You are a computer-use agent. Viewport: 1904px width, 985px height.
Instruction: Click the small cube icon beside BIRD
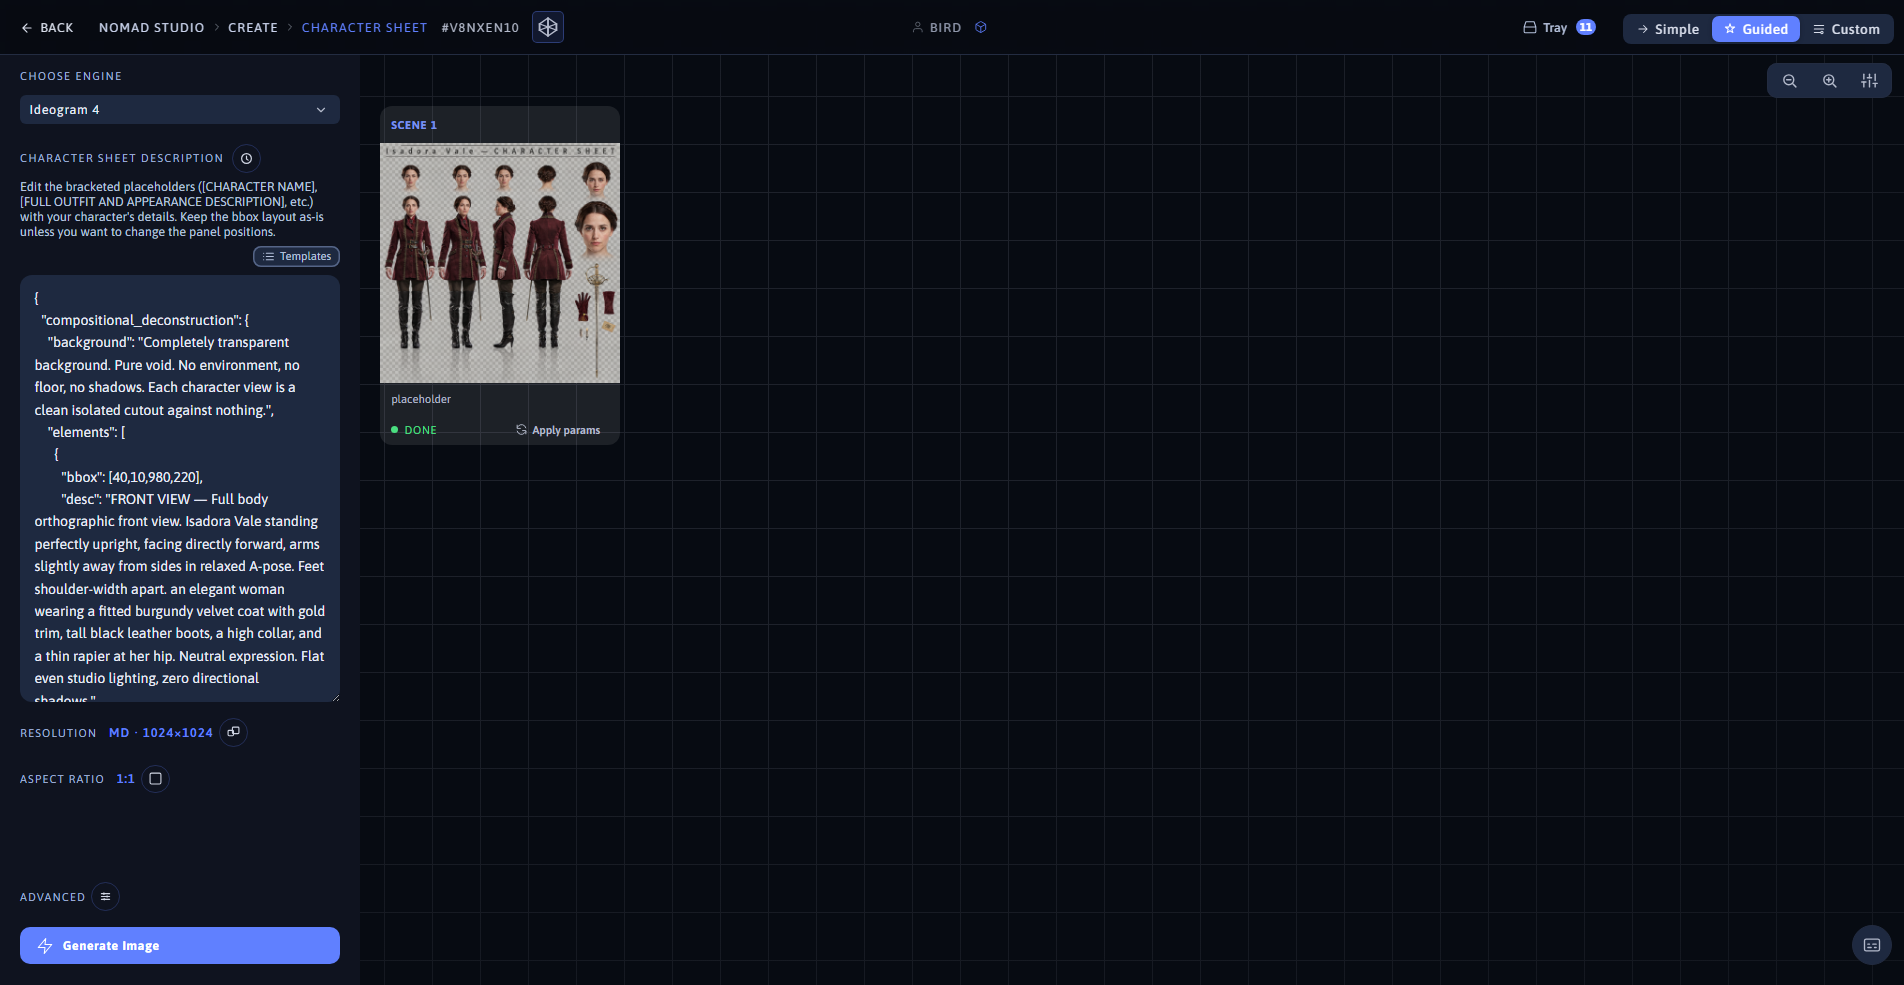coord(981,28)
